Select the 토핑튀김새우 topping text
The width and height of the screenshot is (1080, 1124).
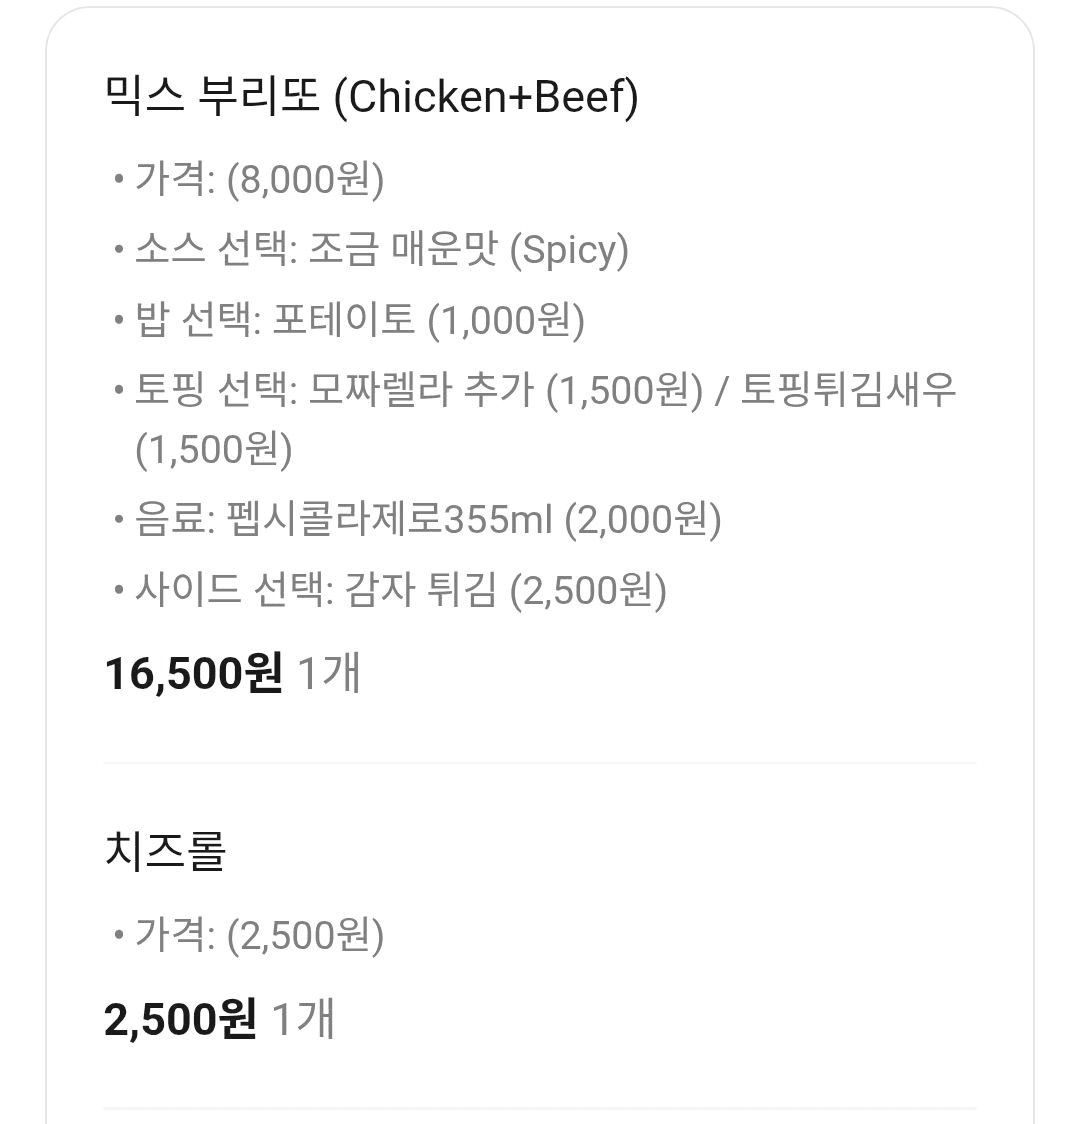click(x=848, y=390)
